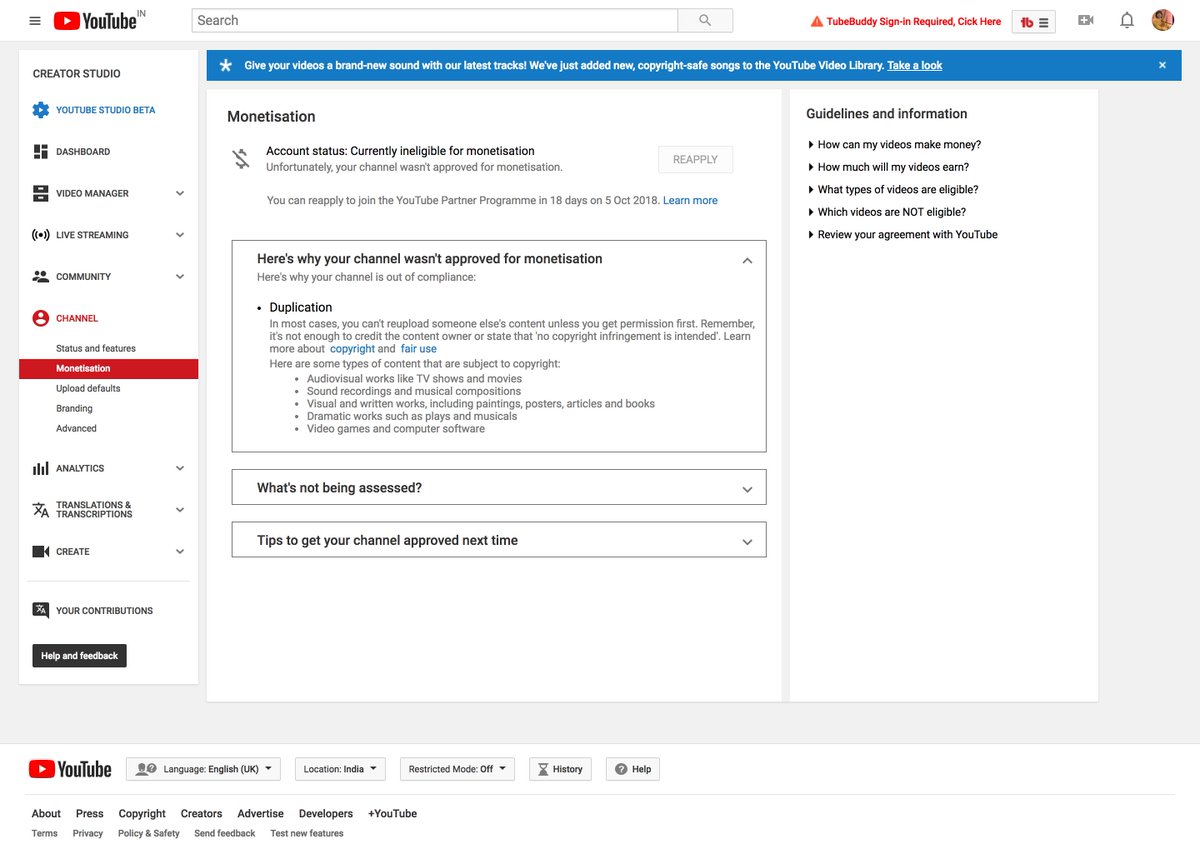
Task: Open the footer Creators link
Action: point(201,814)
